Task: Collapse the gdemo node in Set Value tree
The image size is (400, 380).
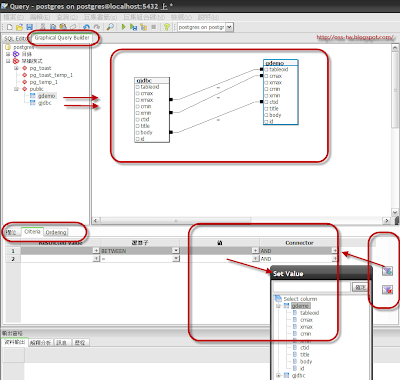Action: [x=278, y=306]
